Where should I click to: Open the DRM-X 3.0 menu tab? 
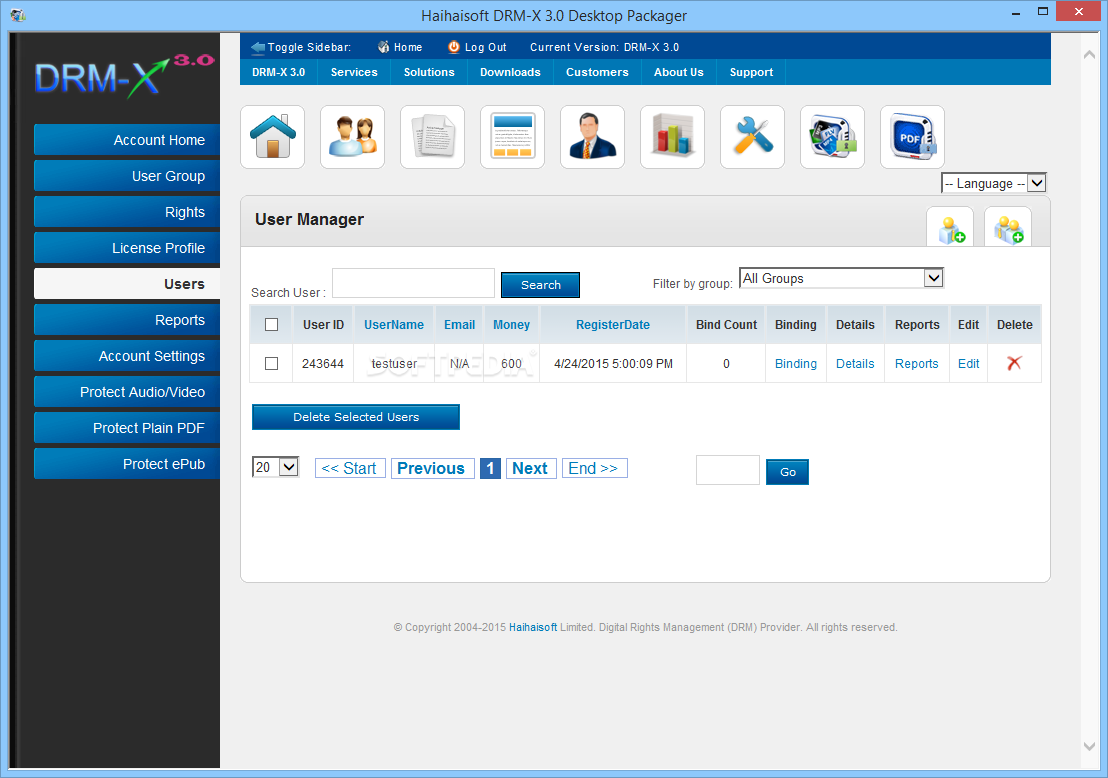click(278, 72)
